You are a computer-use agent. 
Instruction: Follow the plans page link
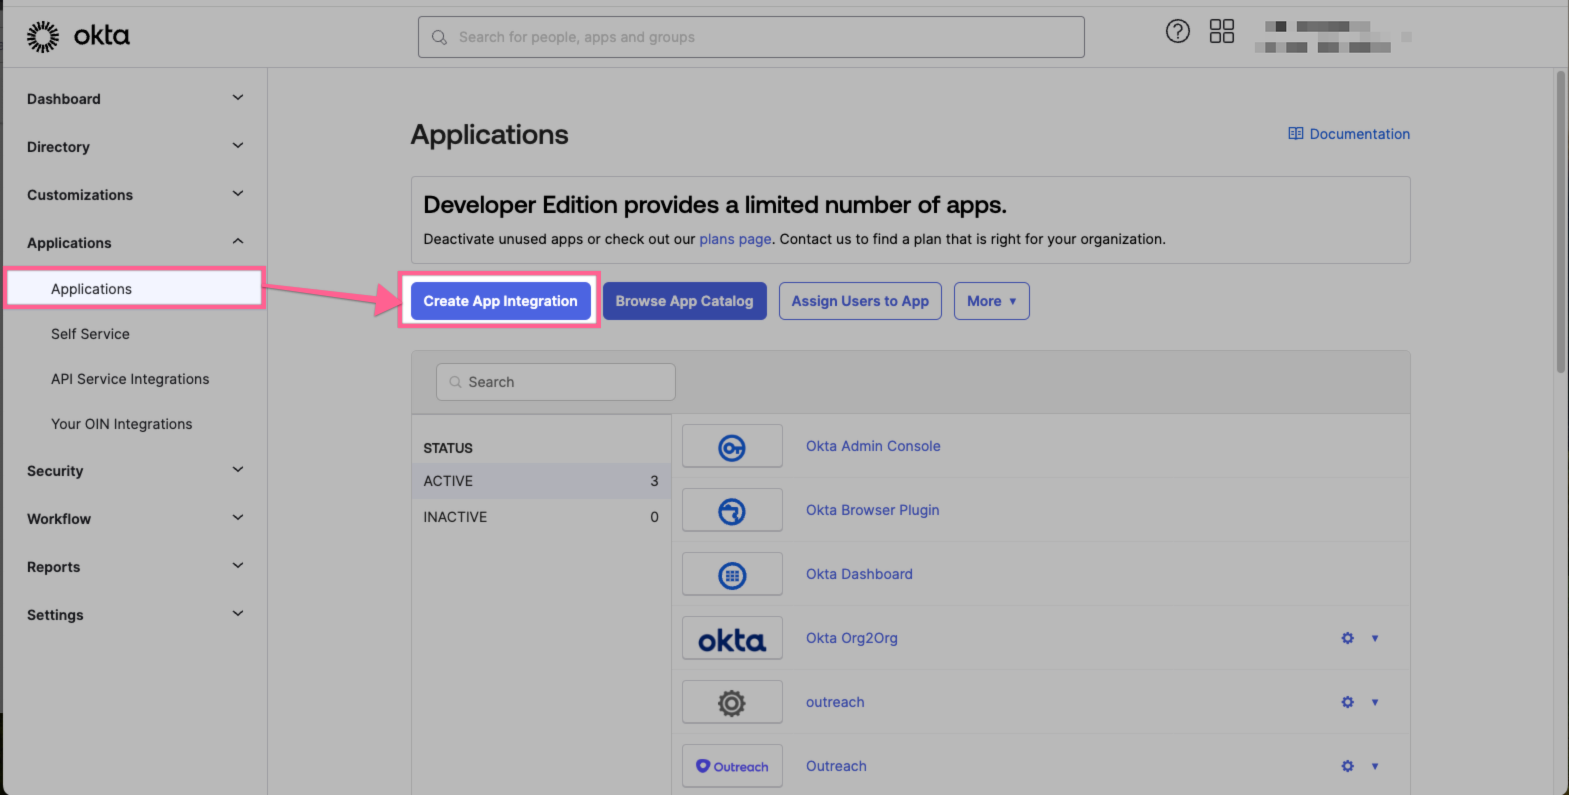point(735,239)
